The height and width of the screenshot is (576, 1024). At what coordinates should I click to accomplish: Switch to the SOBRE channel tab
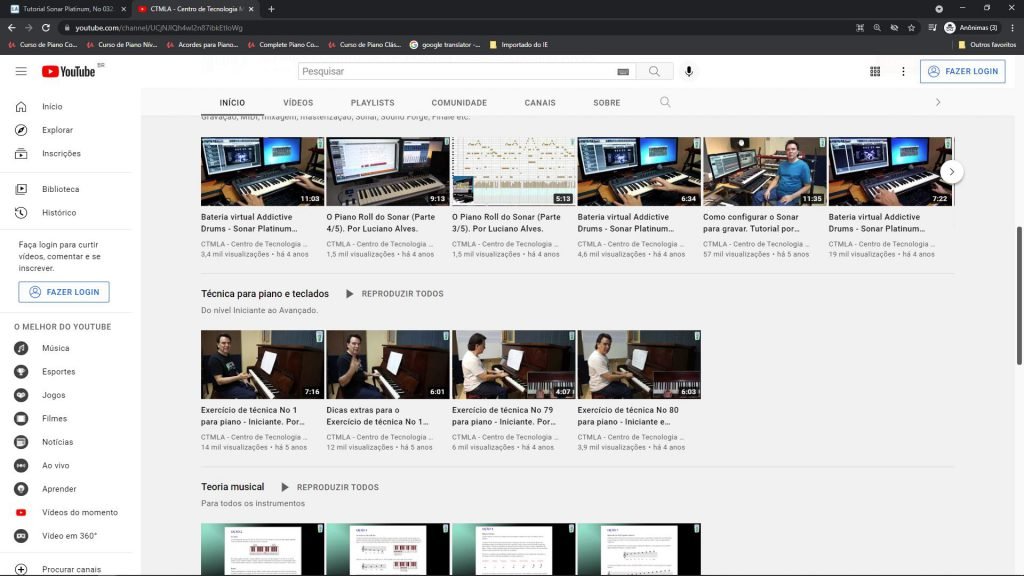coord(607,103)
